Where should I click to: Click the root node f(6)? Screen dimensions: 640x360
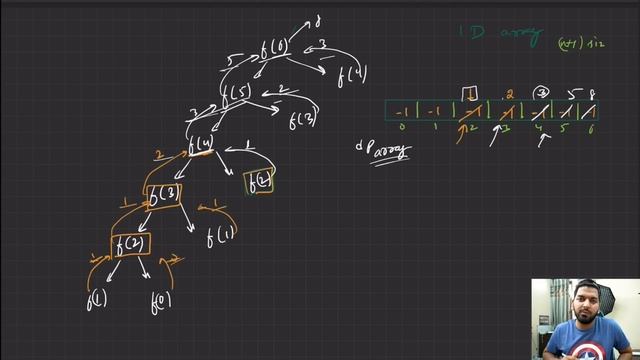[274, 50]
